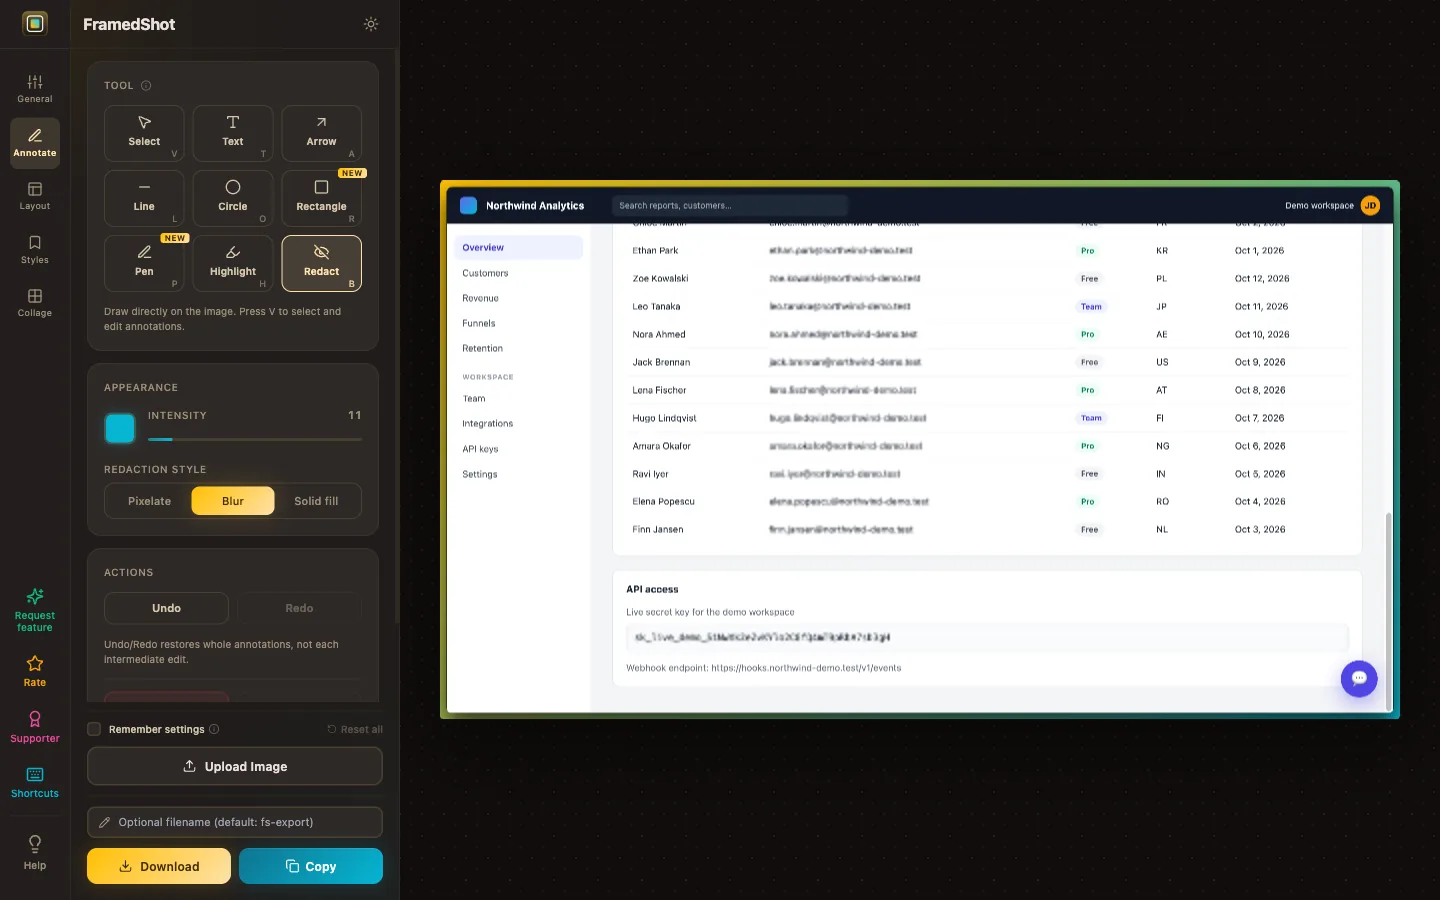Viewport: 1440px width, 900px height.
Task: Show keyboard Shortcuts
Action: point(35,782)
